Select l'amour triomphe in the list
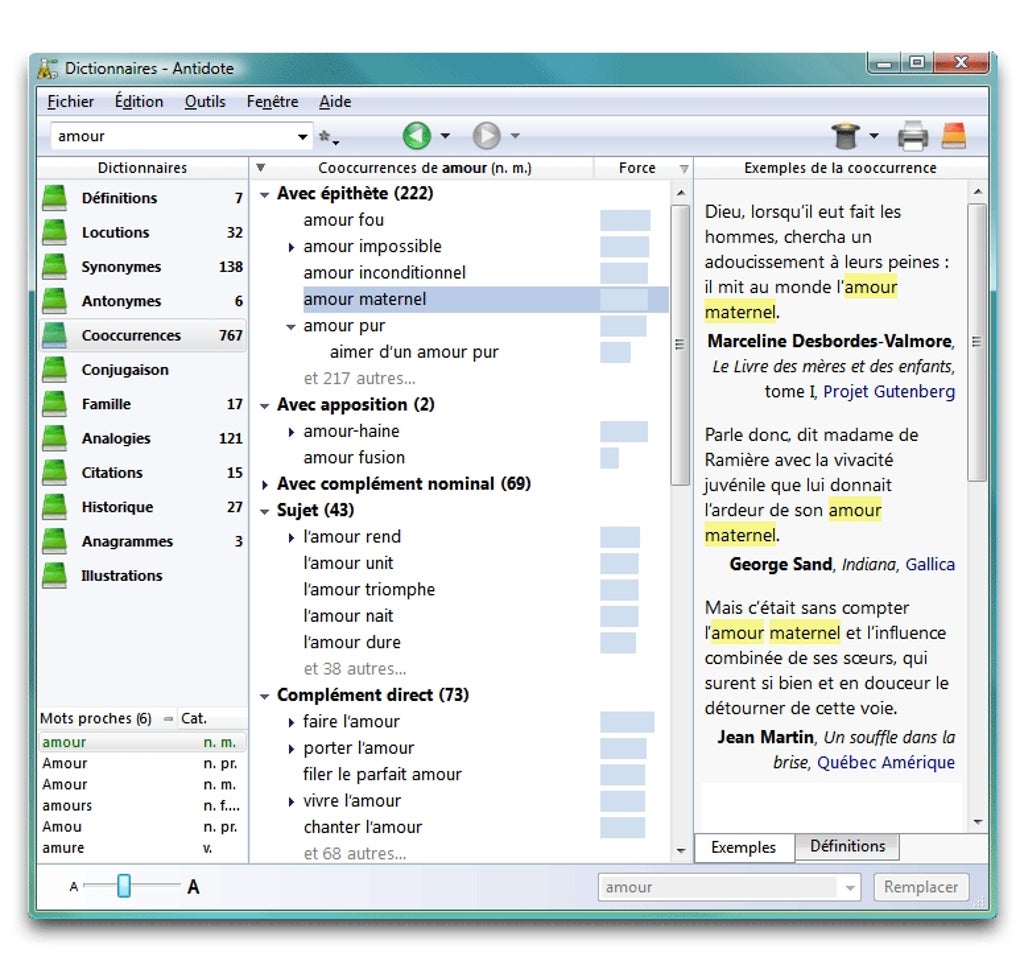Viewport: 1020px width, 965px height. (x=369, y=590)
